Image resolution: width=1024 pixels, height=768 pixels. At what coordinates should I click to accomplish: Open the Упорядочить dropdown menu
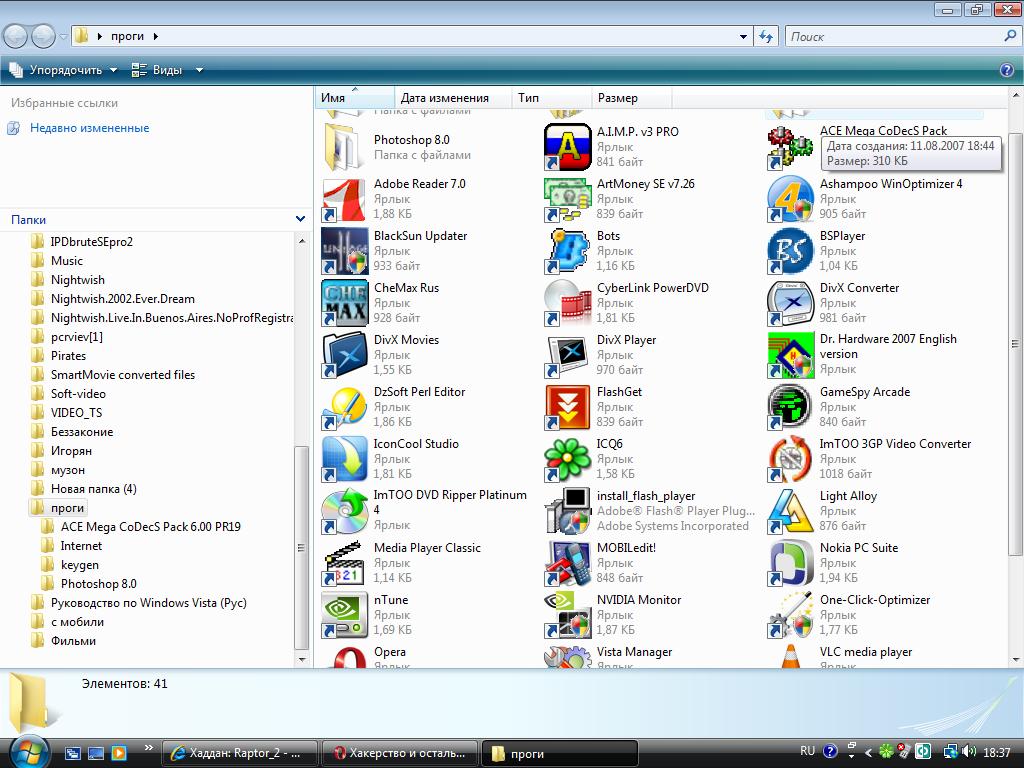[63, 70]
